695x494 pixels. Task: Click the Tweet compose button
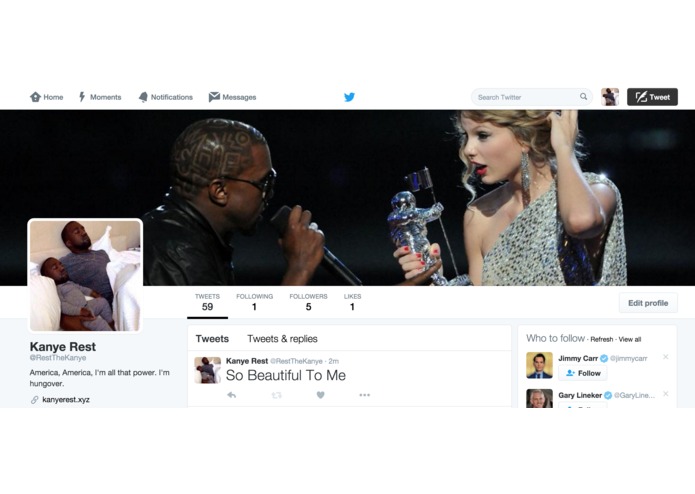click(652, 97)
